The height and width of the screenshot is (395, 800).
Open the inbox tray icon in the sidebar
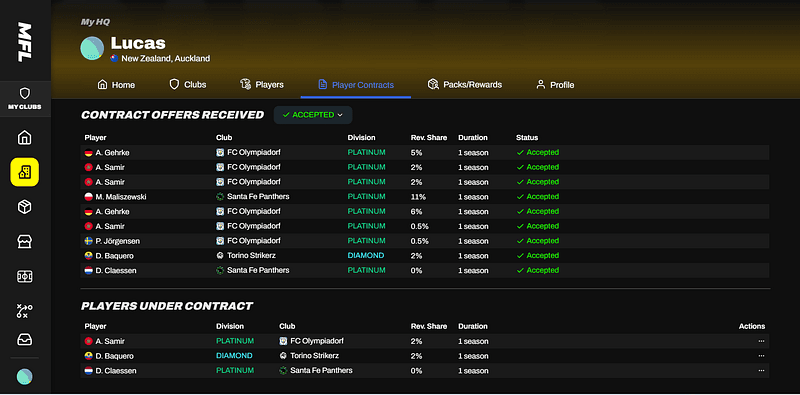24,339
